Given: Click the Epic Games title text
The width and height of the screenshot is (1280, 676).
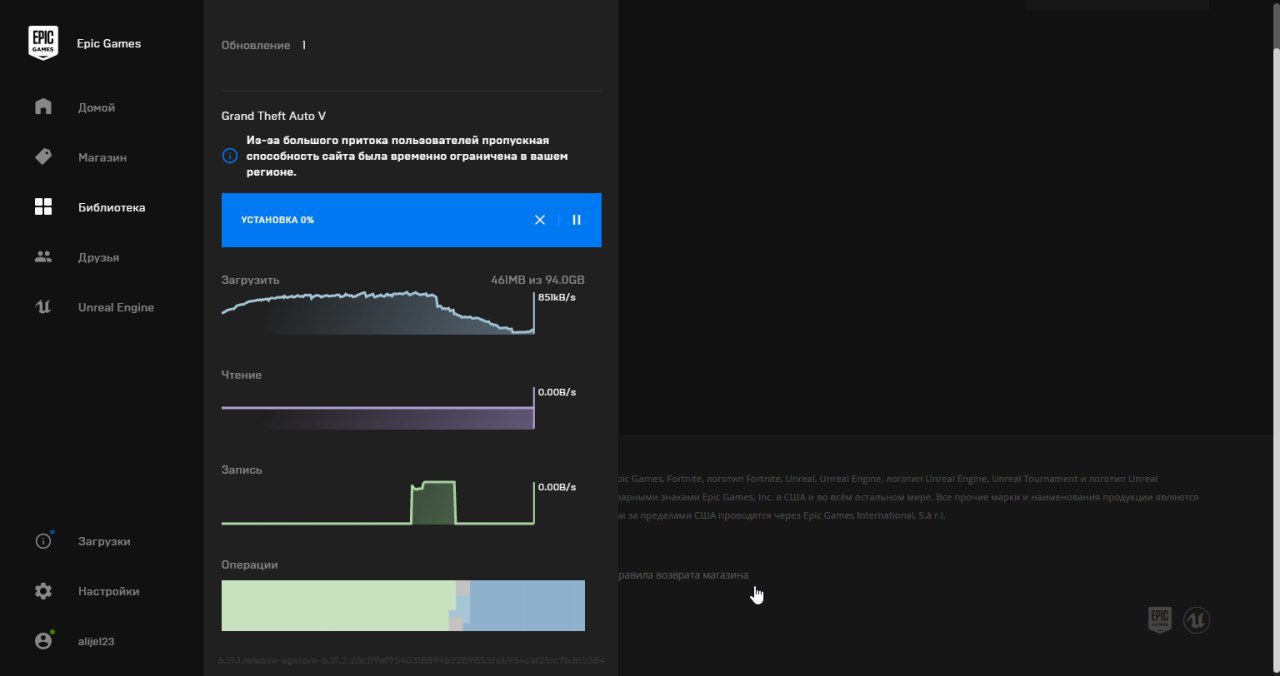Looking at the screenshot, I should click(x=109, y=43).
